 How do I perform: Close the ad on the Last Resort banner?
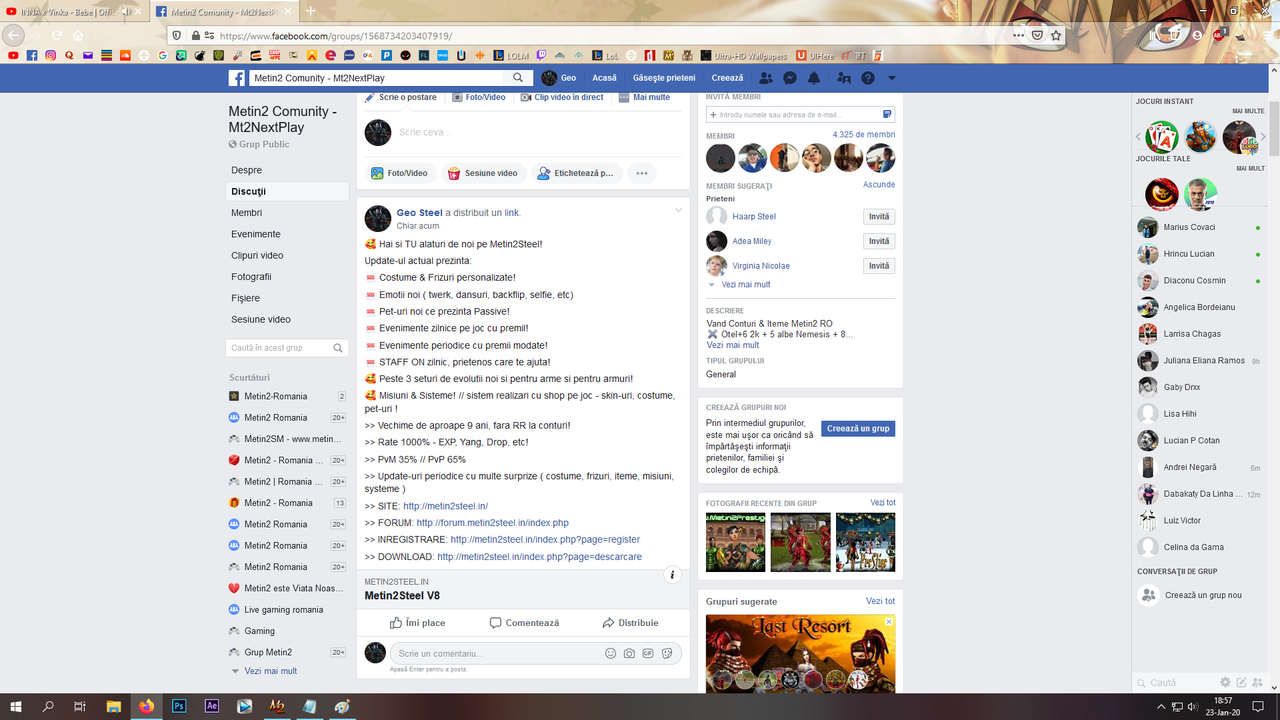[x=889, y=621]
